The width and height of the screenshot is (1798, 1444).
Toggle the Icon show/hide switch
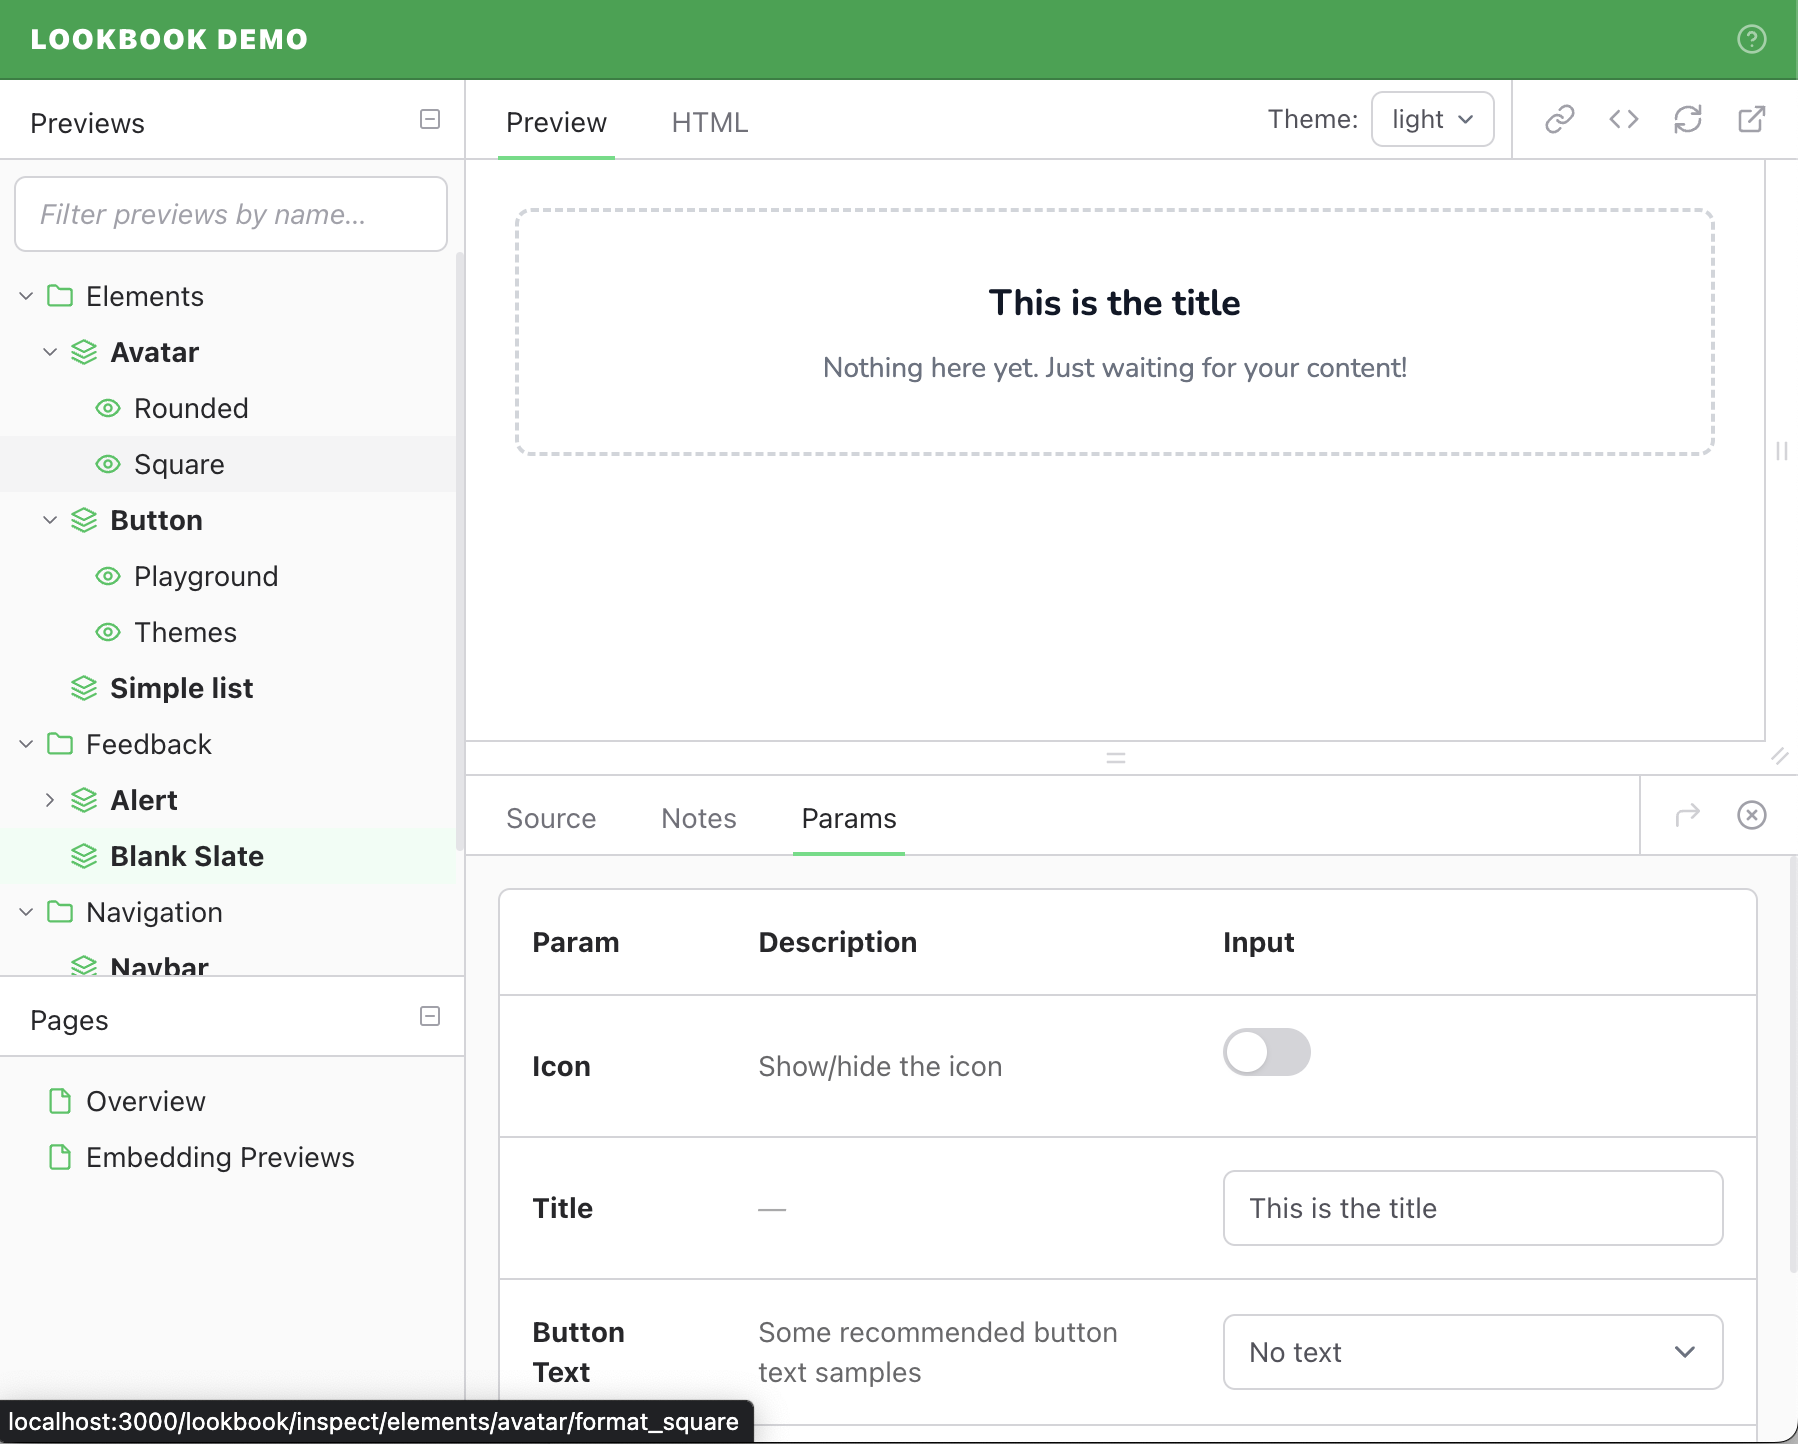1266,1052
